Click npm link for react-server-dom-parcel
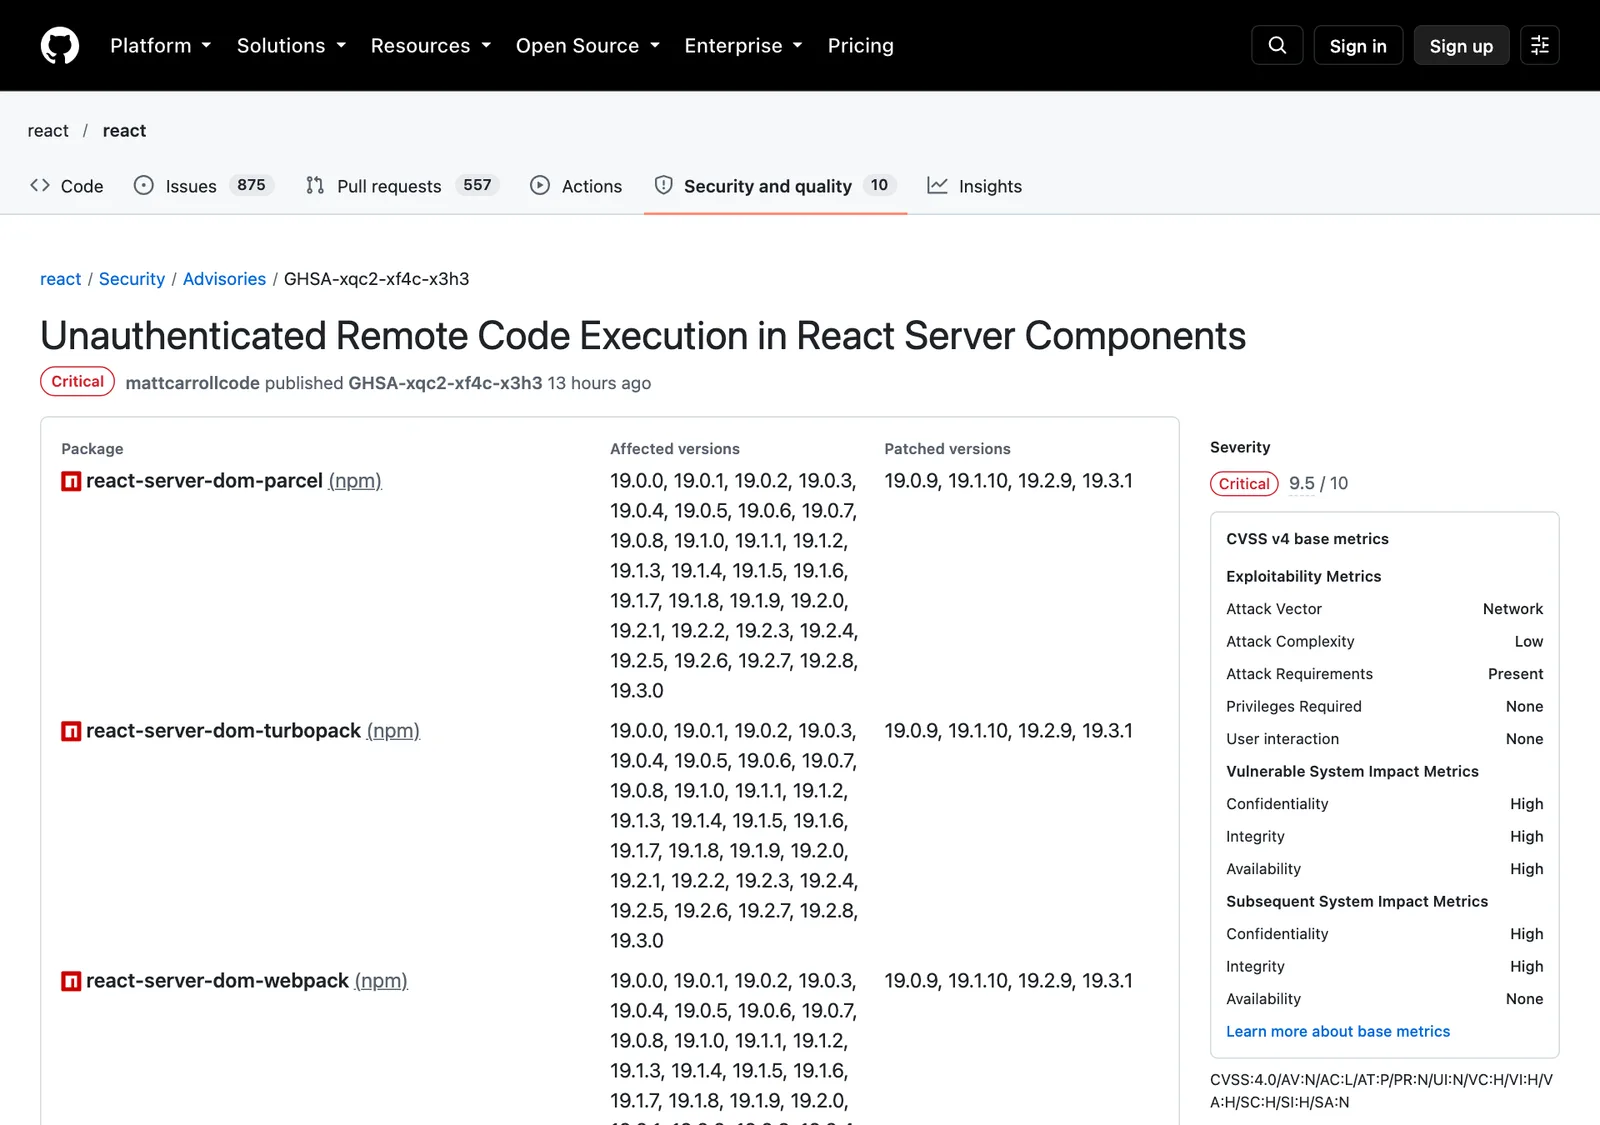1600x1125 pixels. tap(355, 481)
